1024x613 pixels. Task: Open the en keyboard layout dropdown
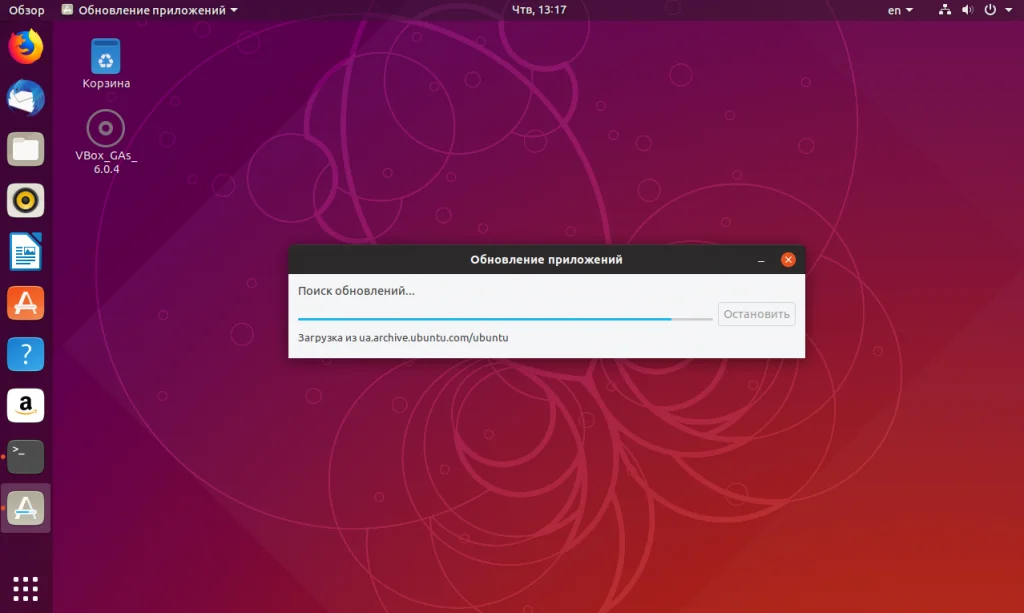pos(900,10)
